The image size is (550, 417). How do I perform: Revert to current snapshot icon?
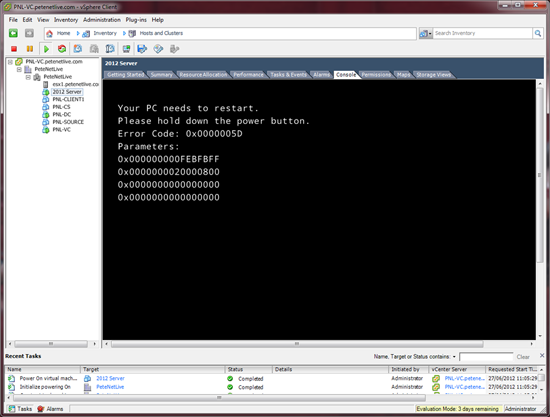94,49
